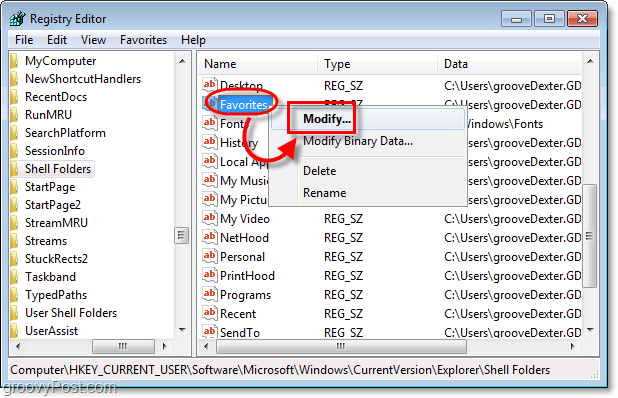Viewport: 618px width, 398px height.
Task: Open the Edit menu
Action: pyautogui.click(x=57, y=40)
